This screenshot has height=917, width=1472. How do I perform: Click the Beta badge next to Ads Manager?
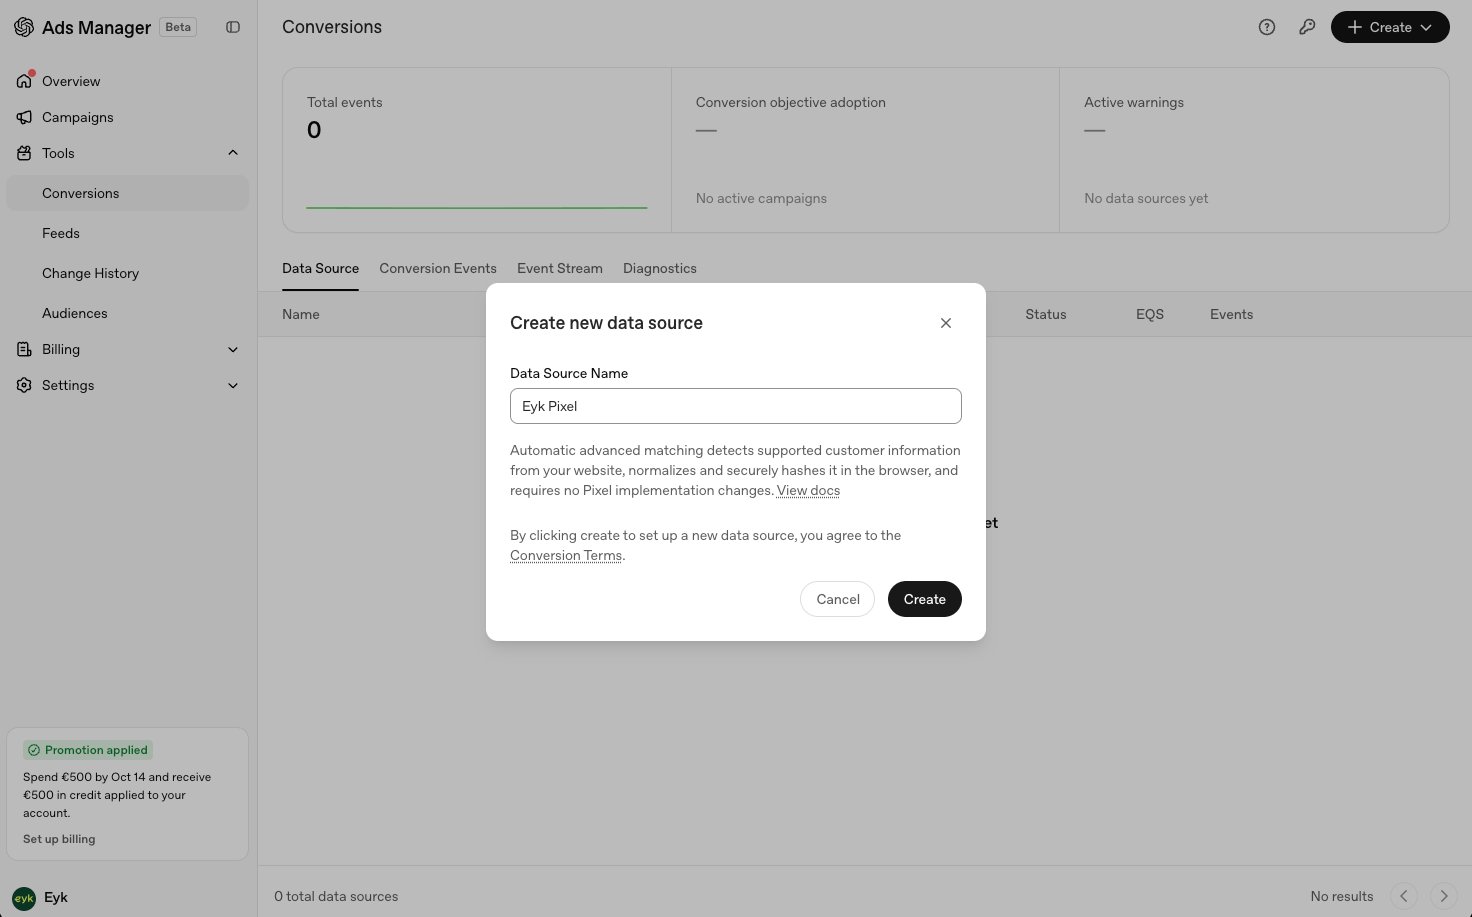click(x=178, y=27)
